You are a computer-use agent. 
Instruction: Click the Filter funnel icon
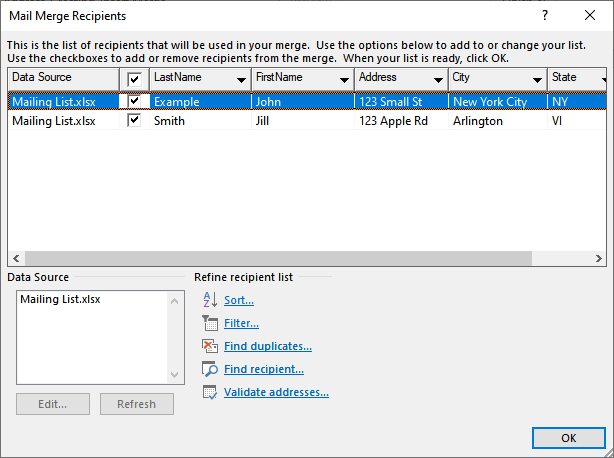[x=210, y=323]
